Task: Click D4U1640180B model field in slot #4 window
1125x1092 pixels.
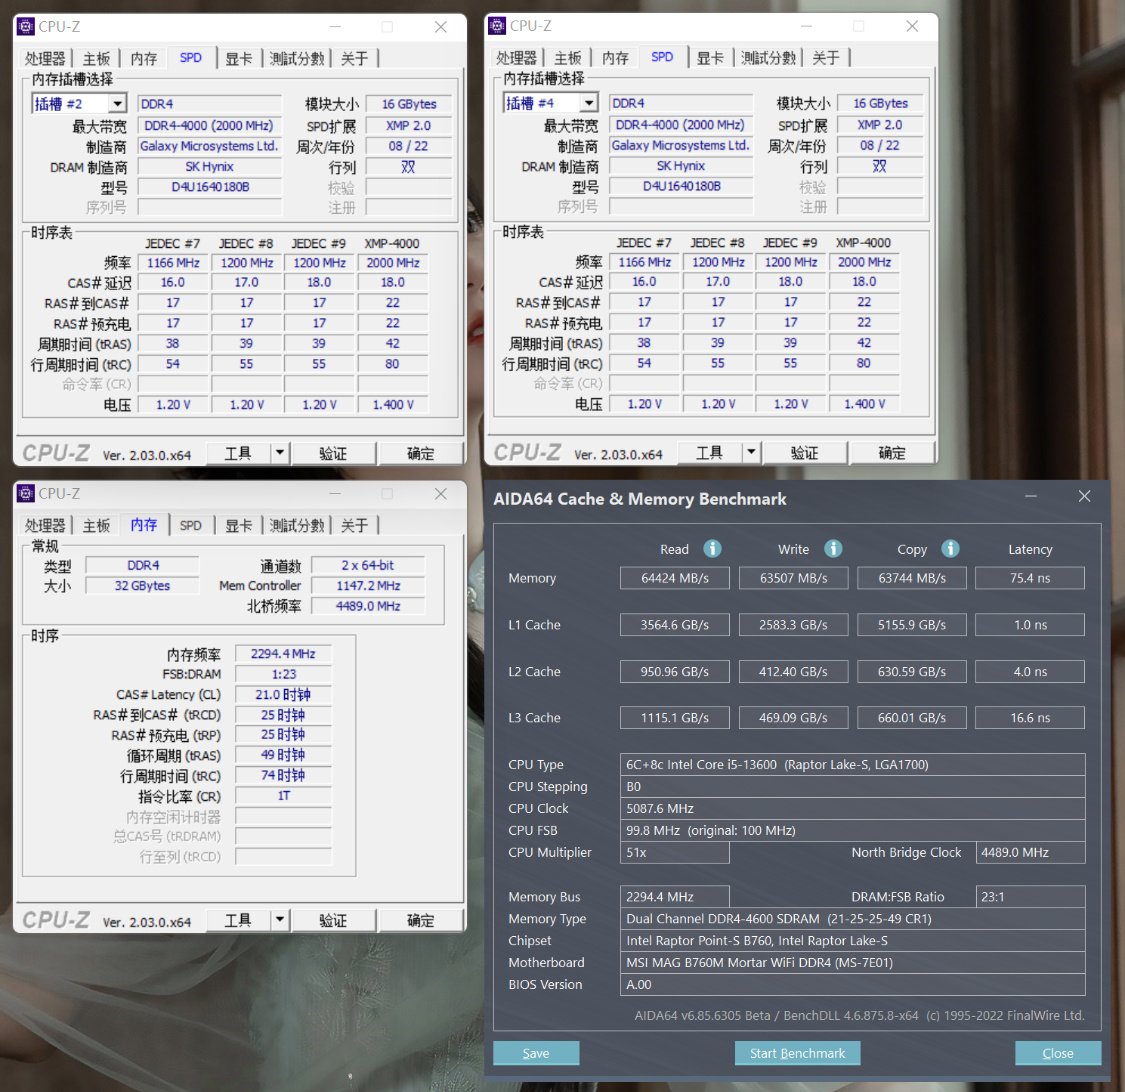Action: [682, 186]
